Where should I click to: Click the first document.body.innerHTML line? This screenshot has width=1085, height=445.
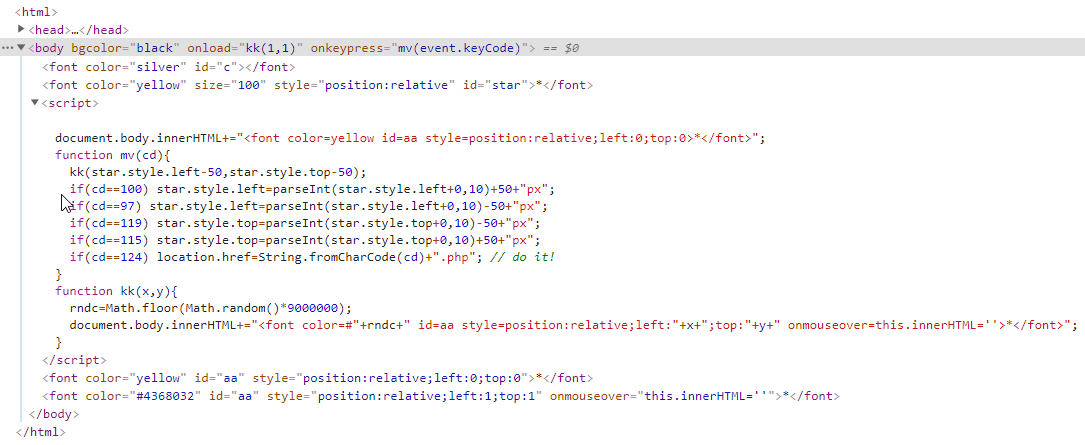tap(410, 138)
